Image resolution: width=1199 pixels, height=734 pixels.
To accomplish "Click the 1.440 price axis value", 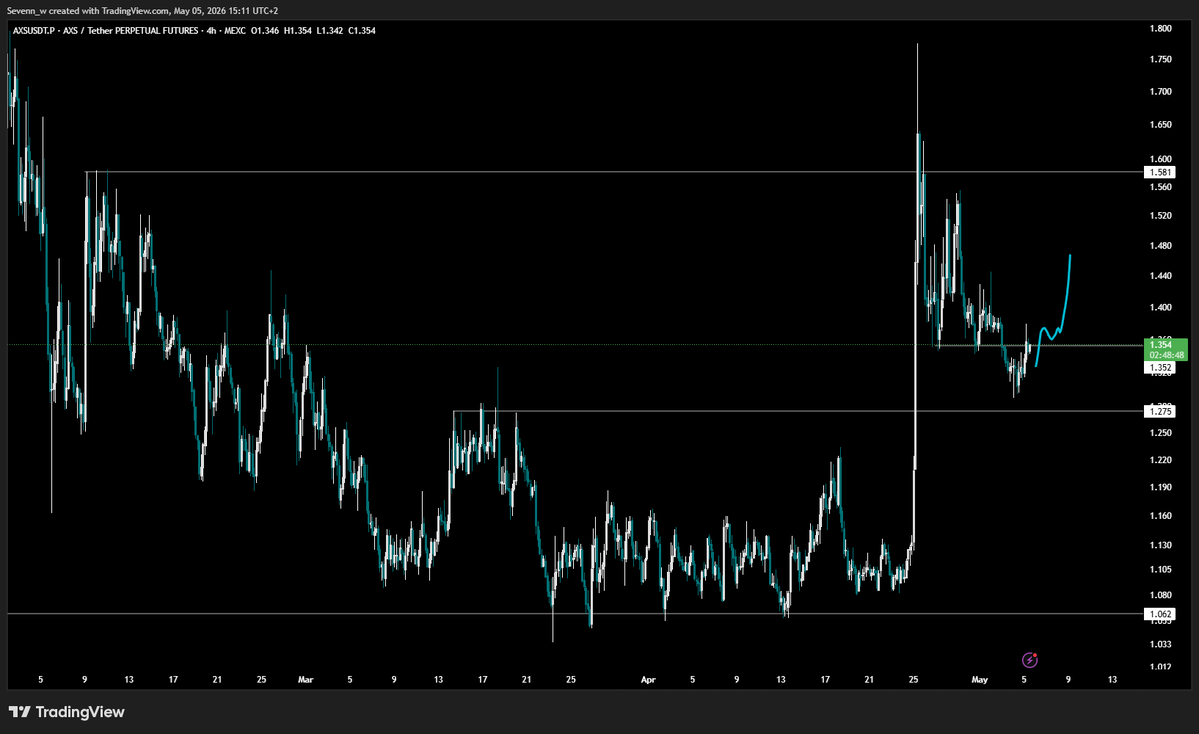I will click(x=1160, y=276).
